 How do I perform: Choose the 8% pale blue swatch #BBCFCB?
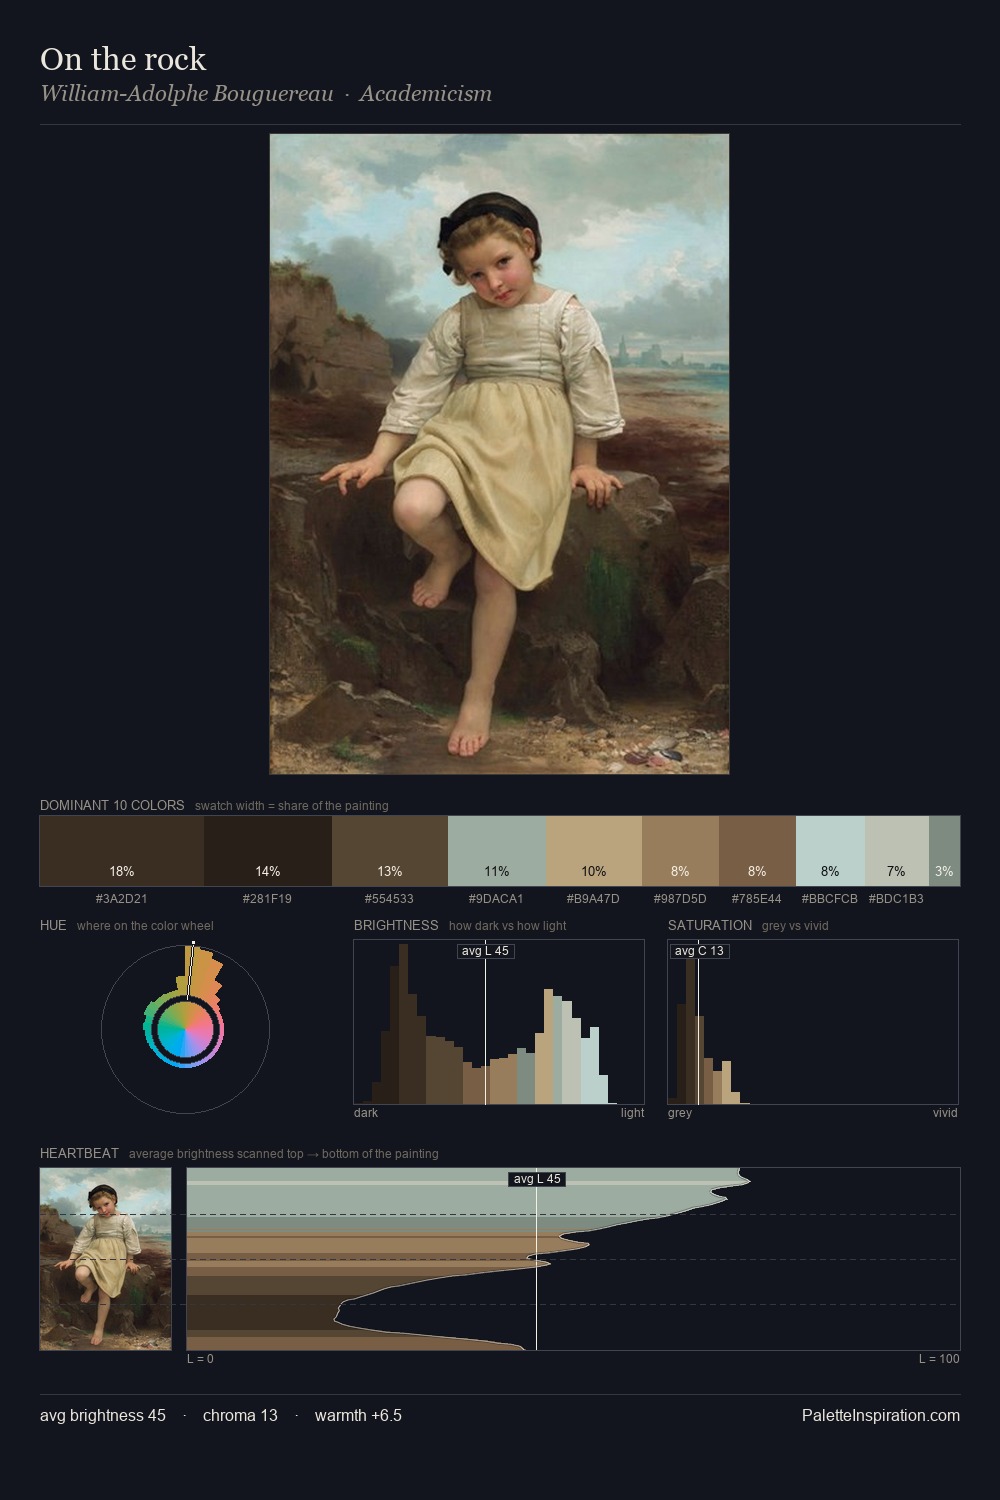pyautogui.click(x=830, y=851)
